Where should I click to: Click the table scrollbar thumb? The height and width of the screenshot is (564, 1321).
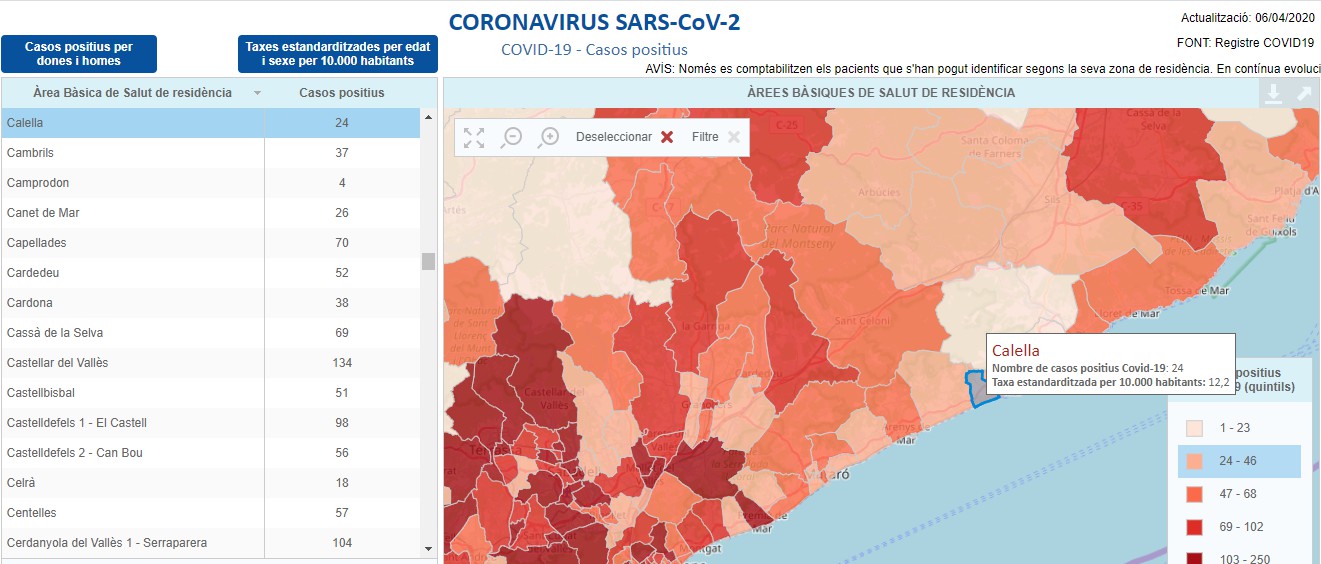click(x=428, y=261)
